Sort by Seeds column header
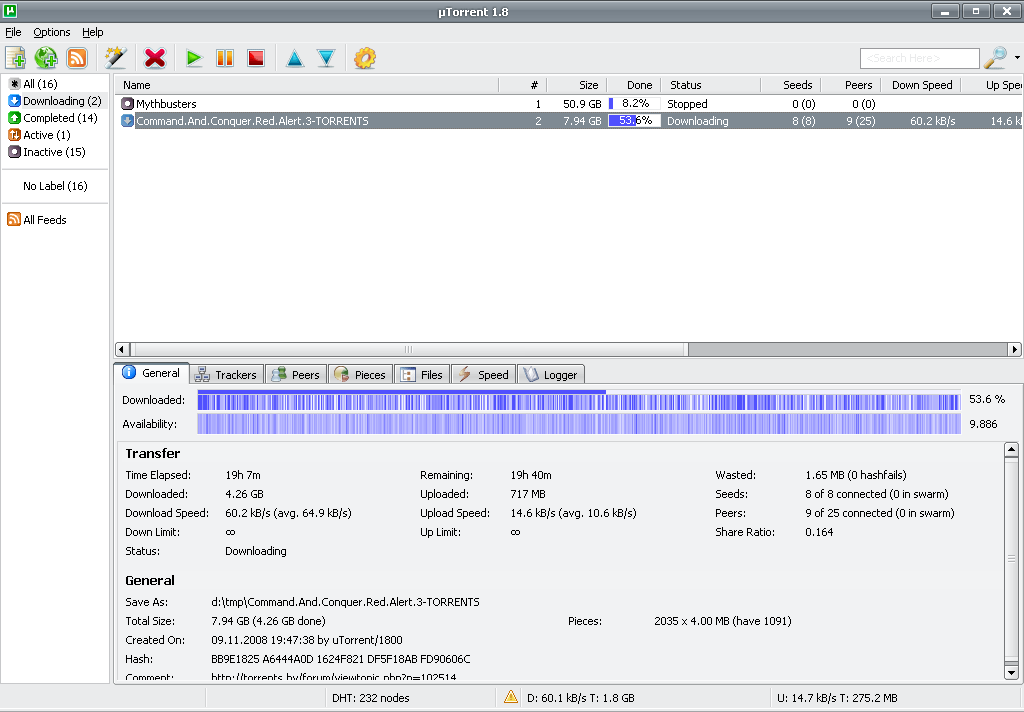Screen dimensions: 1024x712 pos(790,85)
